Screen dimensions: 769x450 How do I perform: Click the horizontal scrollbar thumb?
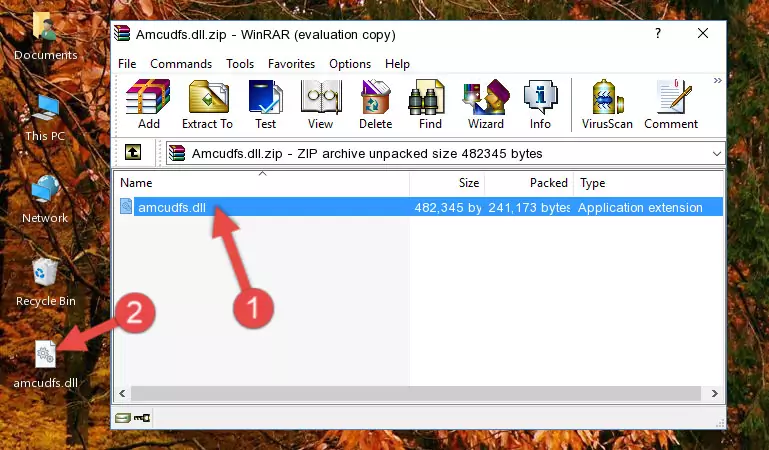pyautogui.click(x=416, y=393)
